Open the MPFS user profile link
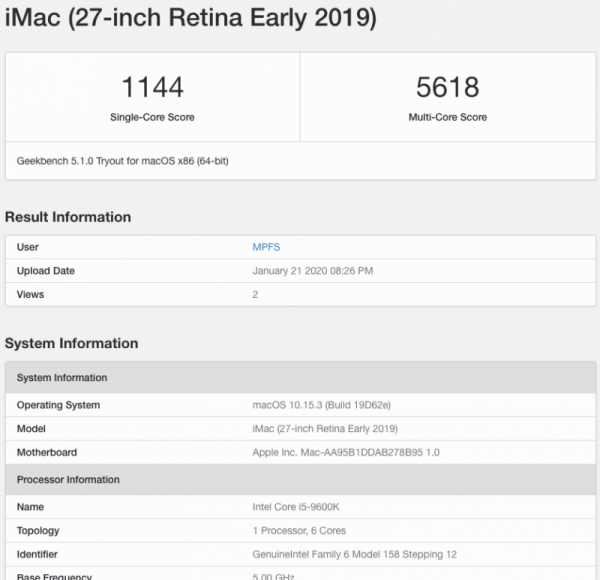600x580 pixels. tap(266, 247)
